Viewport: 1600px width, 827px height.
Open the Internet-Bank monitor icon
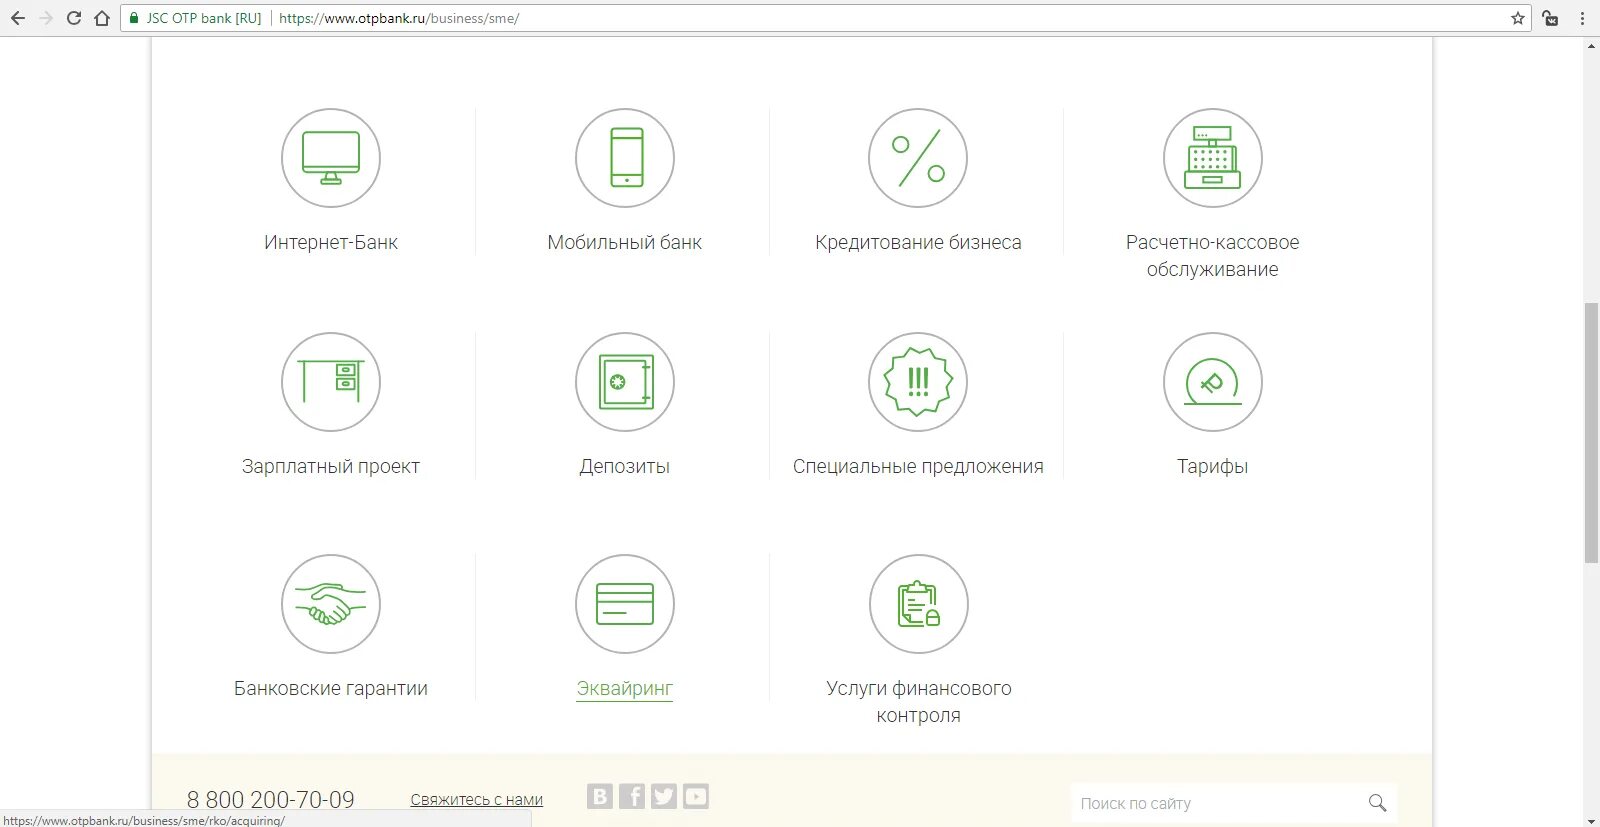[331, 158]
